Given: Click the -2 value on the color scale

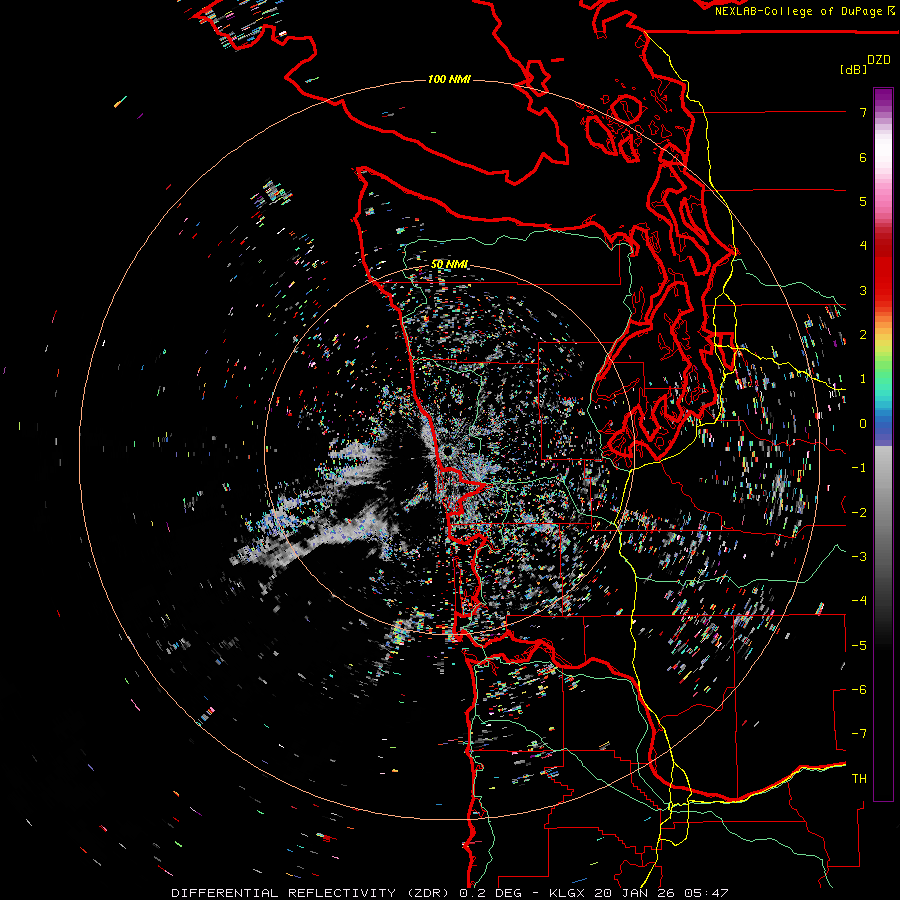Looking at the screenshot, I should click(859, 513).
